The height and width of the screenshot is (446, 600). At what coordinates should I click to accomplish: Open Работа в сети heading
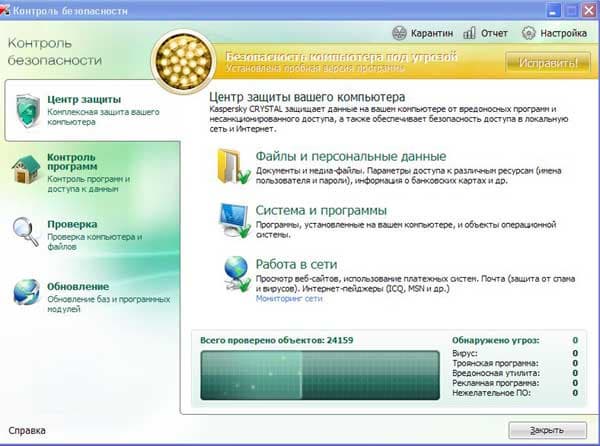click(x=296, y=264)
